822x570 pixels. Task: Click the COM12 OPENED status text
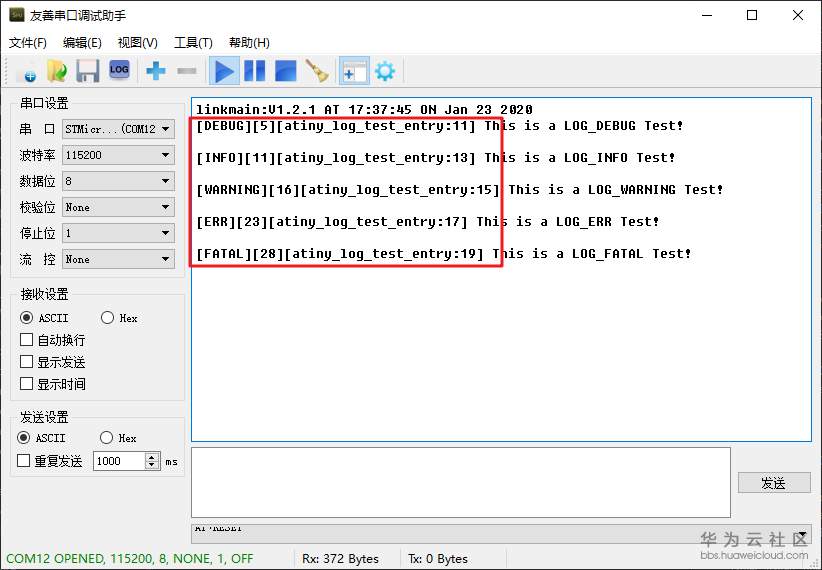pos(129,558)
